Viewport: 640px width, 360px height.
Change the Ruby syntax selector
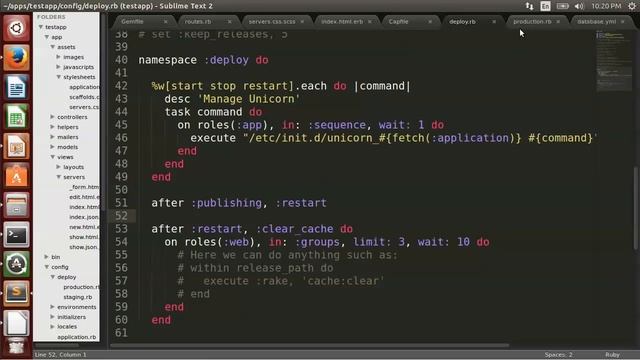click(612, 355)
